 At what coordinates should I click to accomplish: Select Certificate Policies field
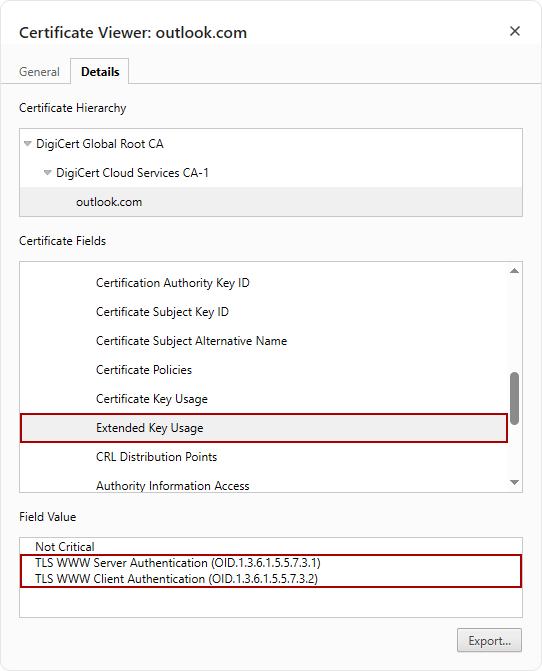264,370
